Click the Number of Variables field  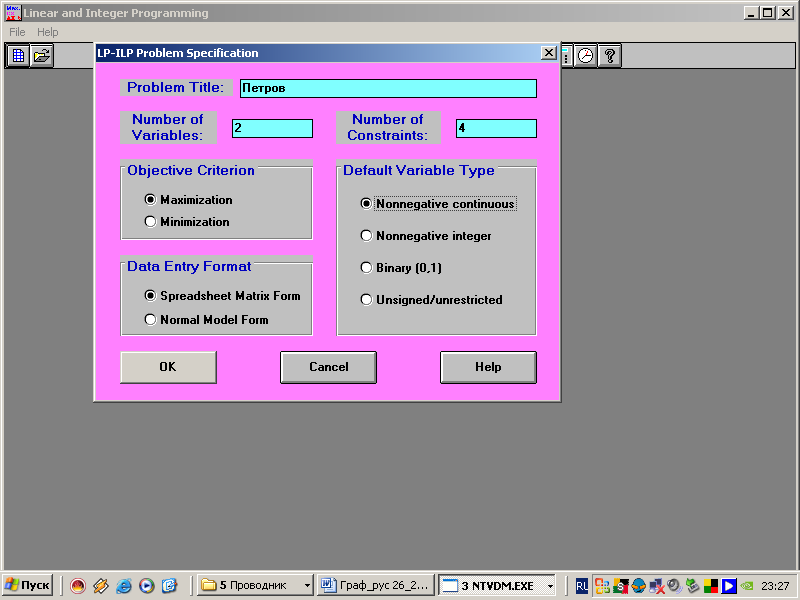click(x=272, y=128)
